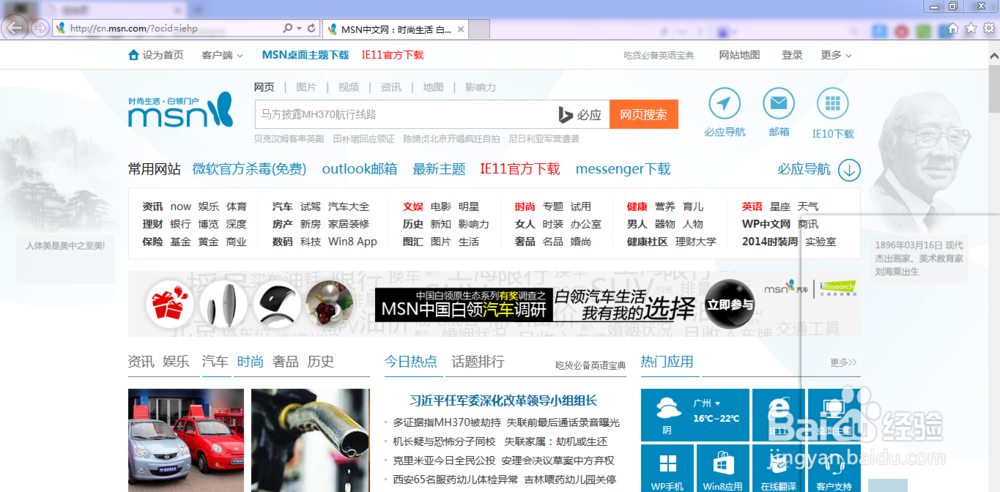Open the MSN桌面主题下载 link
This screenshot has height=492, width=1000.
305,56
